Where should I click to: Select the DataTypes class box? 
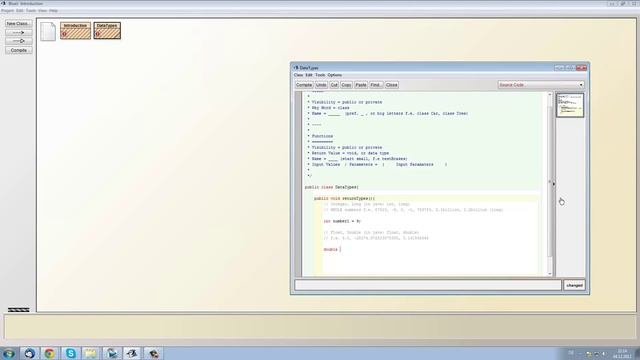[x=107, y=31]
